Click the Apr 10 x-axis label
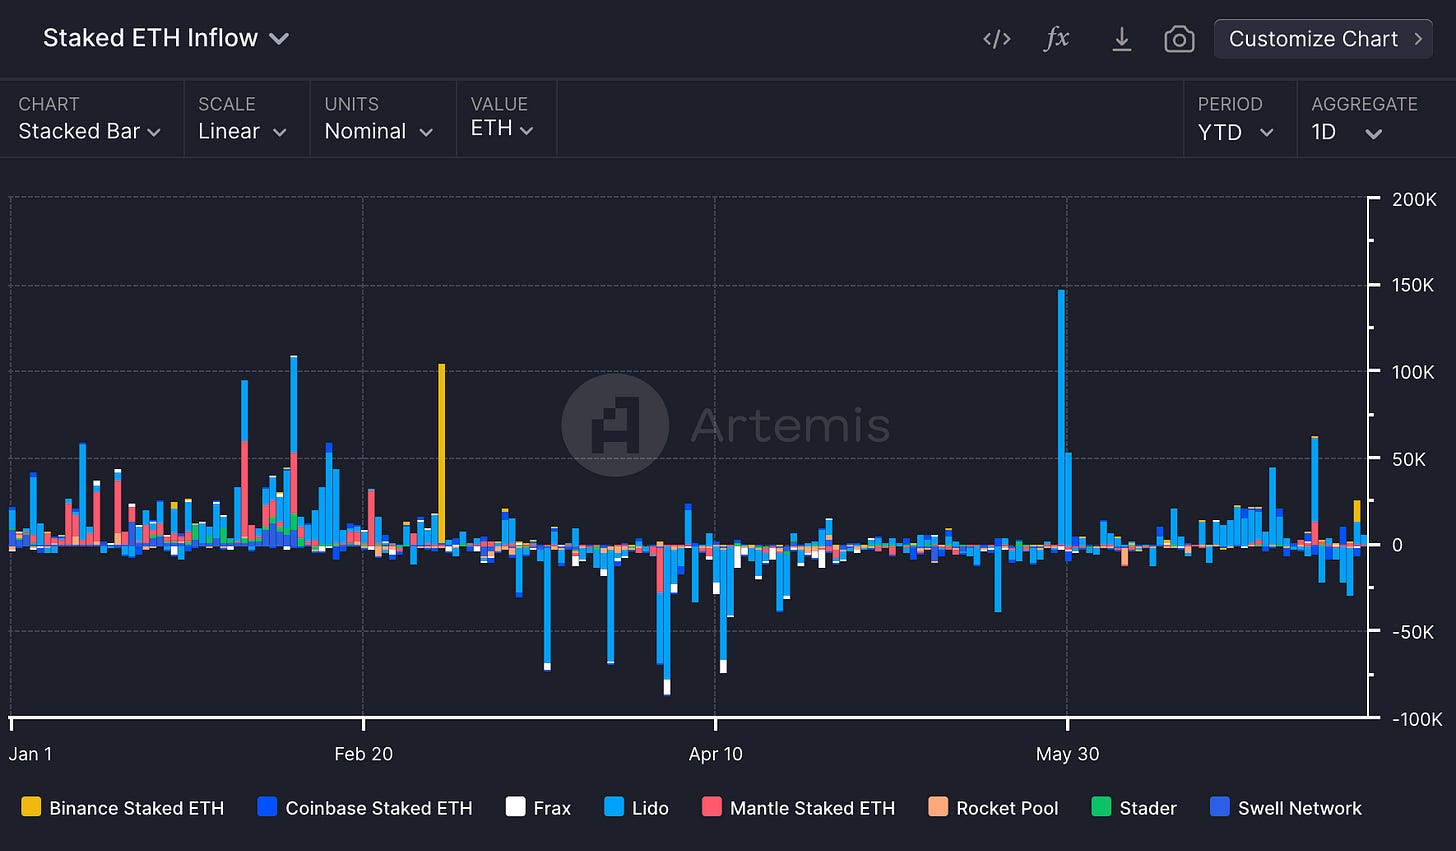The image size is (1456, 851). tap(716, 754)
